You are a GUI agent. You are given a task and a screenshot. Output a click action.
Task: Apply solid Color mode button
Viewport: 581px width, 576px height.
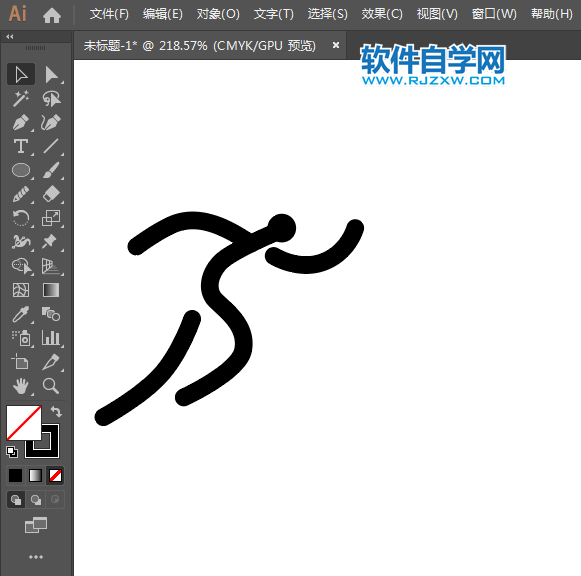coord(16,475)
